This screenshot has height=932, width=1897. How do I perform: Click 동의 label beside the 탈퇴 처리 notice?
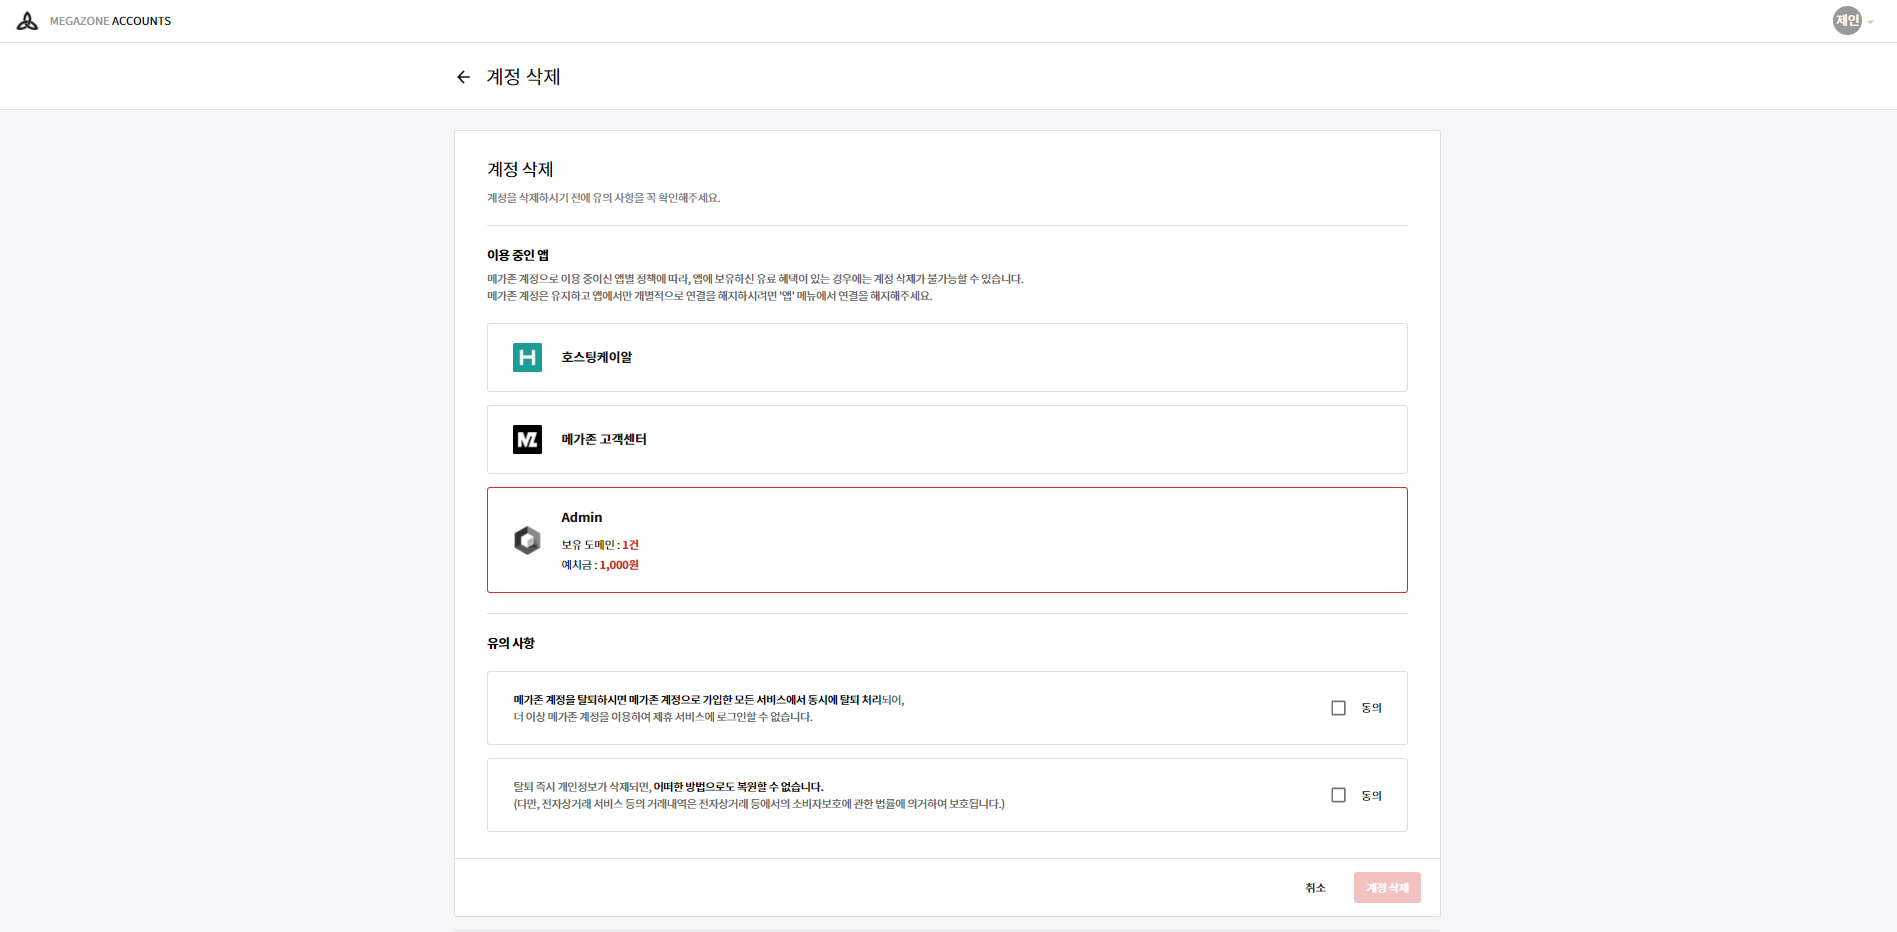[1371, 708]
